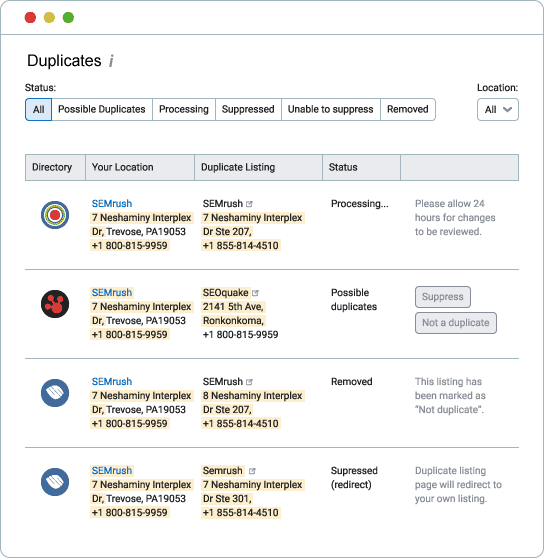
Task: Click the Your Location column header
Action: 140,167
